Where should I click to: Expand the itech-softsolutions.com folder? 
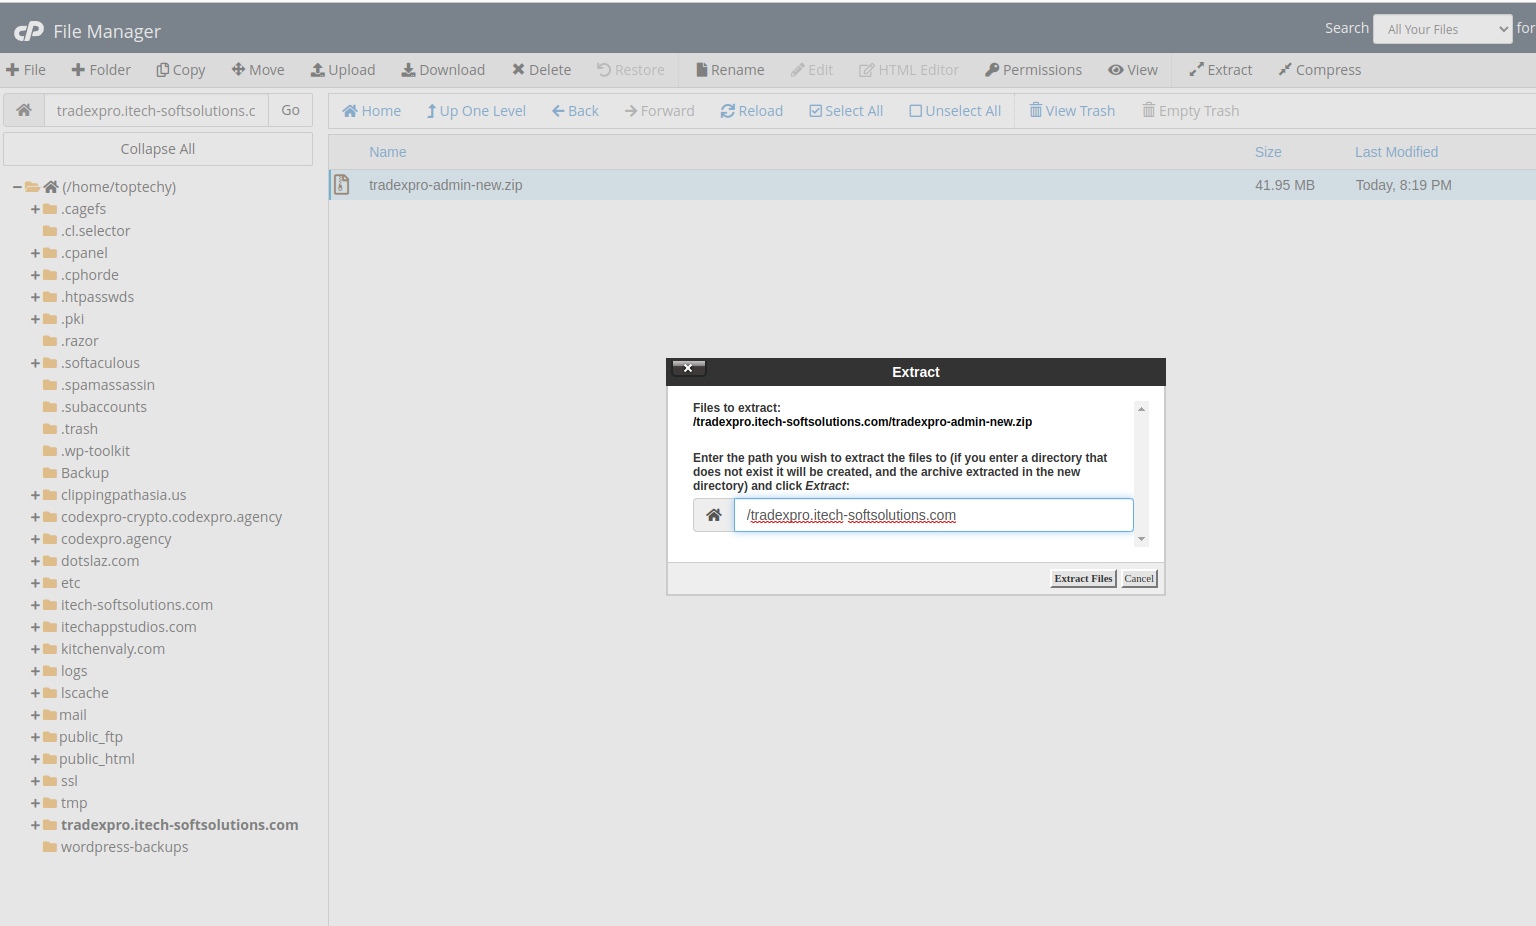click(35, 605)
